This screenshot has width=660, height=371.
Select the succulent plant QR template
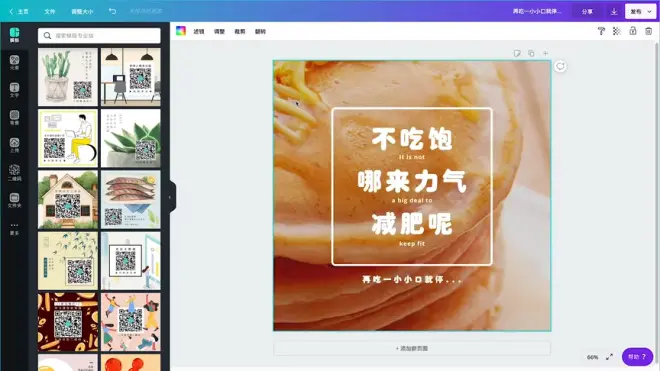(x=131, y=138)
